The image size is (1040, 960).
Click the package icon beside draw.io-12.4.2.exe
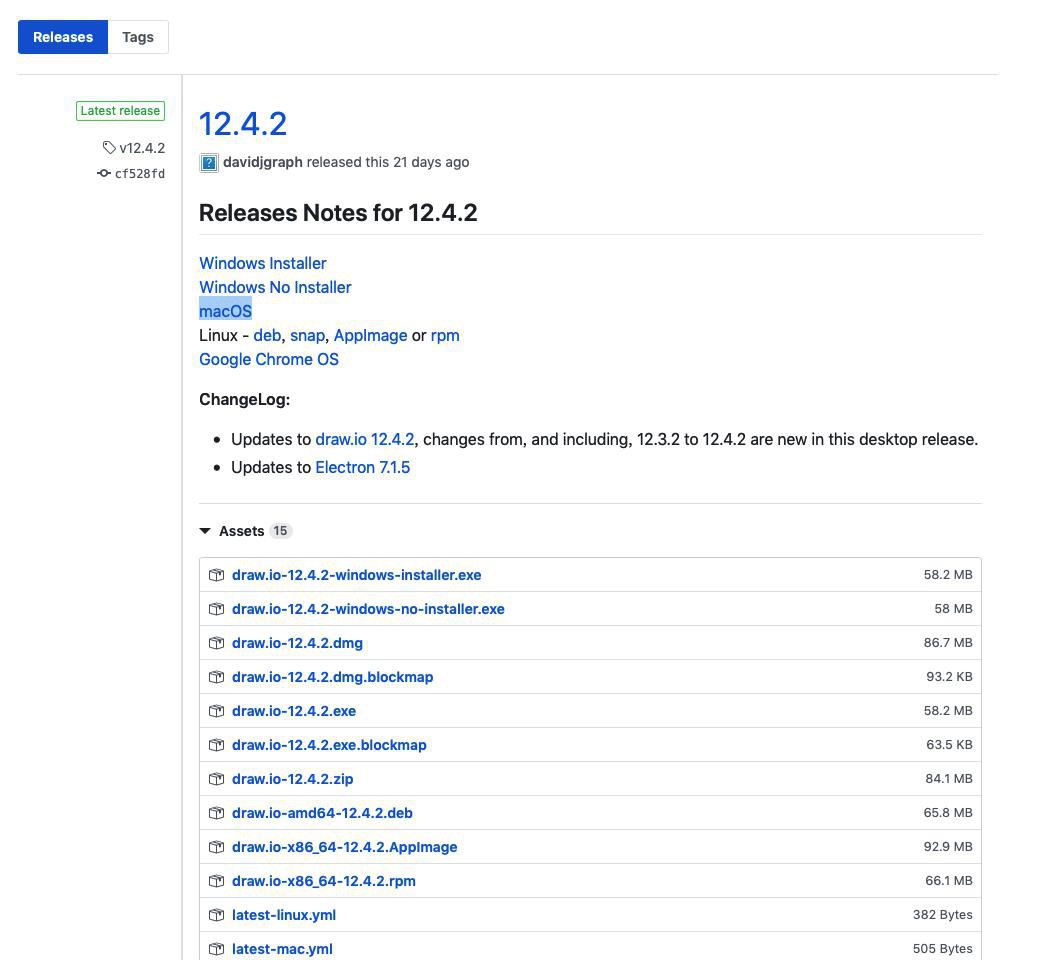click(x=216, y=711)
